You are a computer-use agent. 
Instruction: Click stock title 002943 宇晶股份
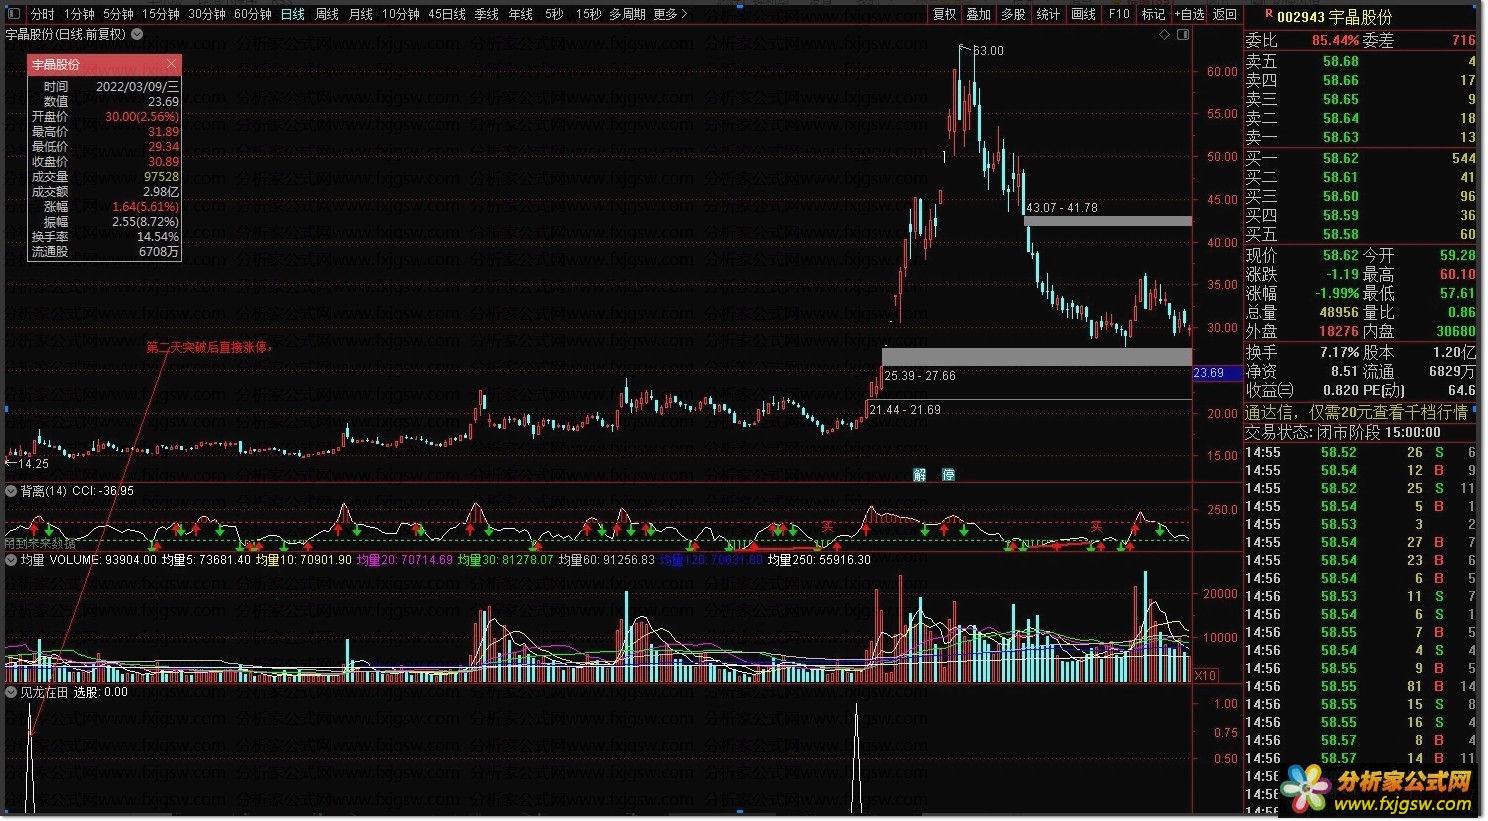pyautogui.click(x=1334, y=17)
